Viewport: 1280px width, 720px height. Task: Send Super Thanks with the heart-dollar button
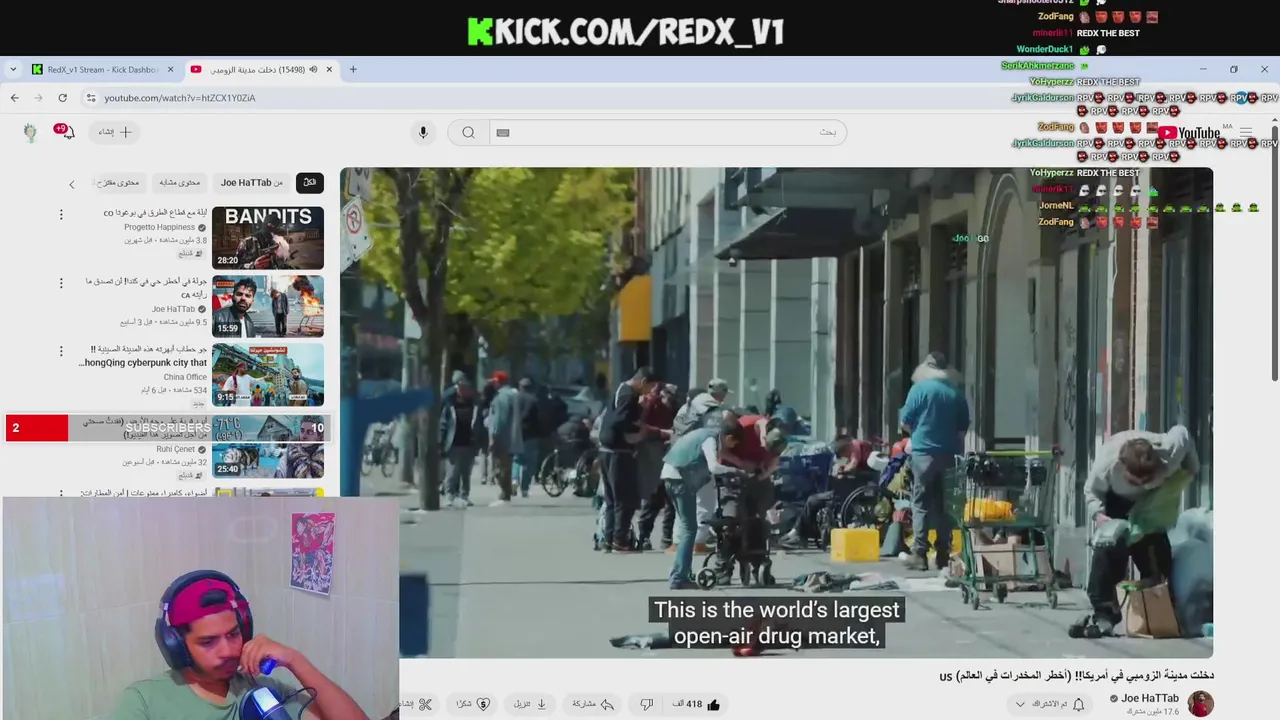point(473,704)
